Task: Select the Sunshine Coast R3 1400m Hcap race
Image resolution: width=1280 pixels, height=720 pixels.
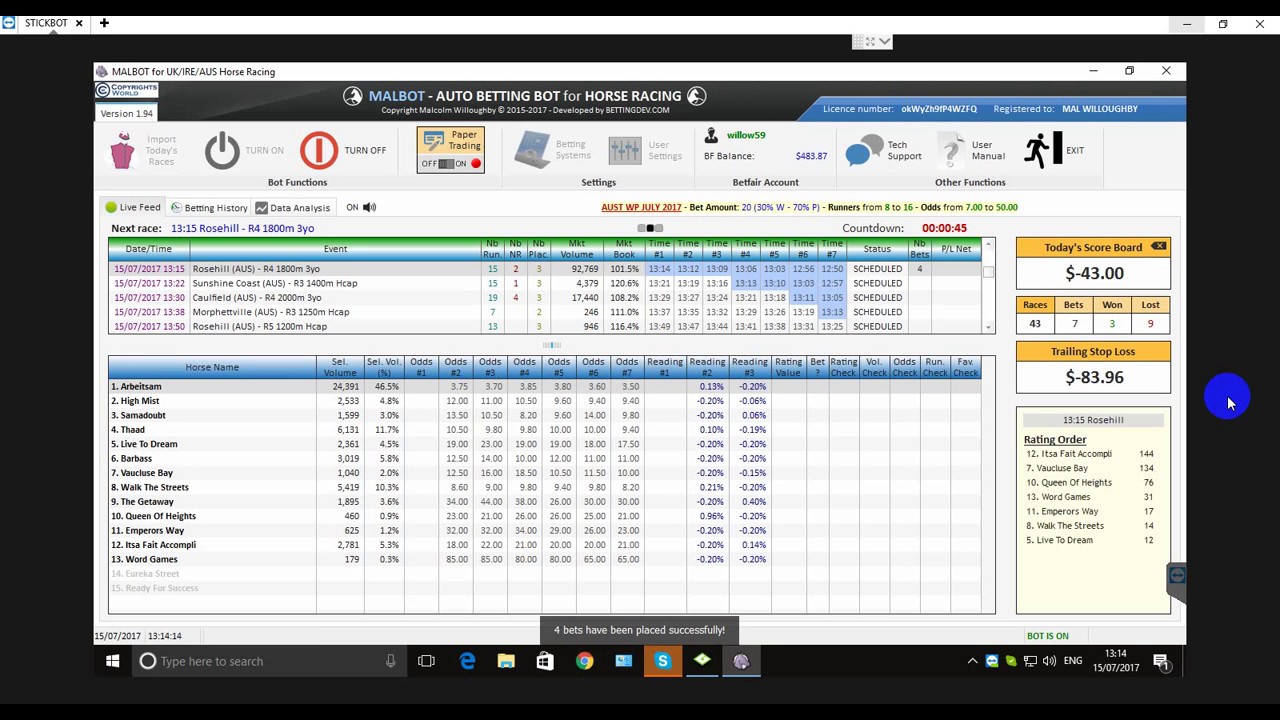Action: click(545, 283)
